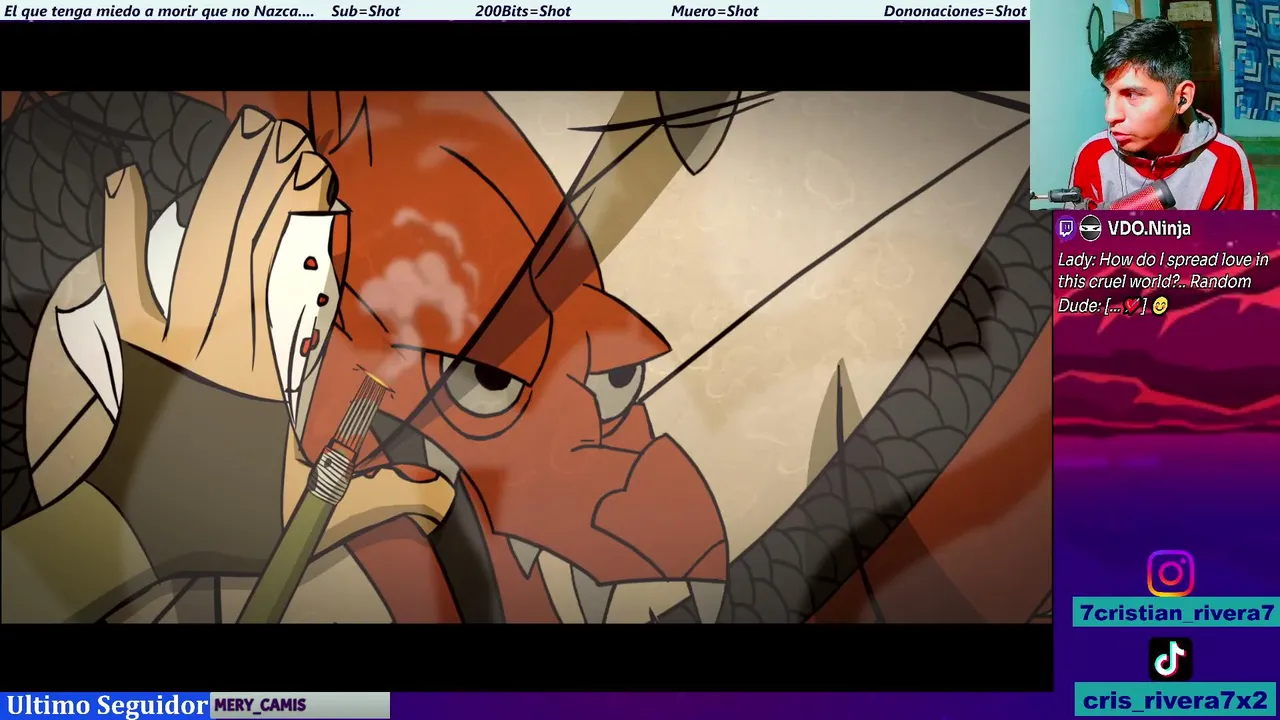Click the Instagram logo icon
Image resolution: width=1280 pixels, height=720 pixels.
coord(1170,574)
